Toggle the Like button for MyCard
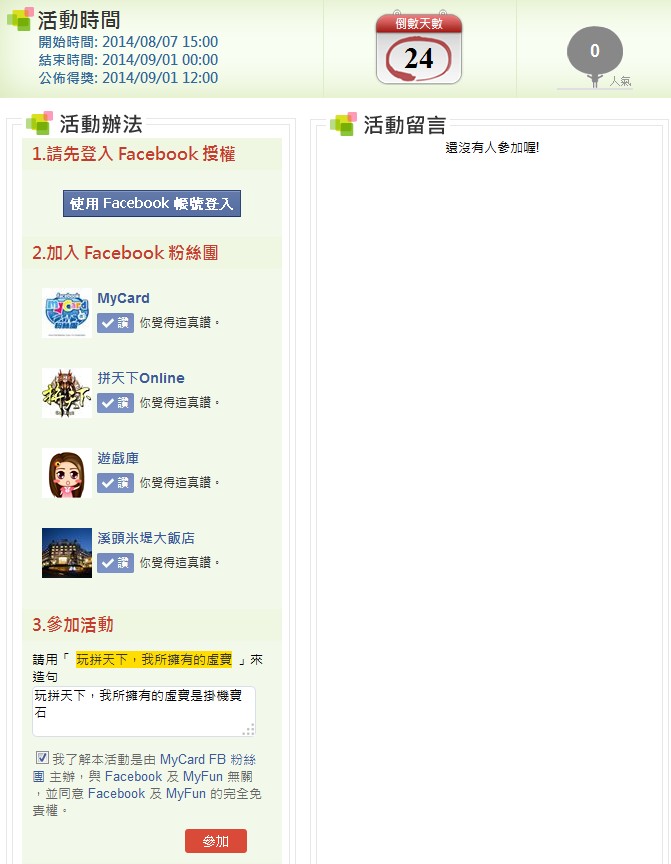 (115, 323)
